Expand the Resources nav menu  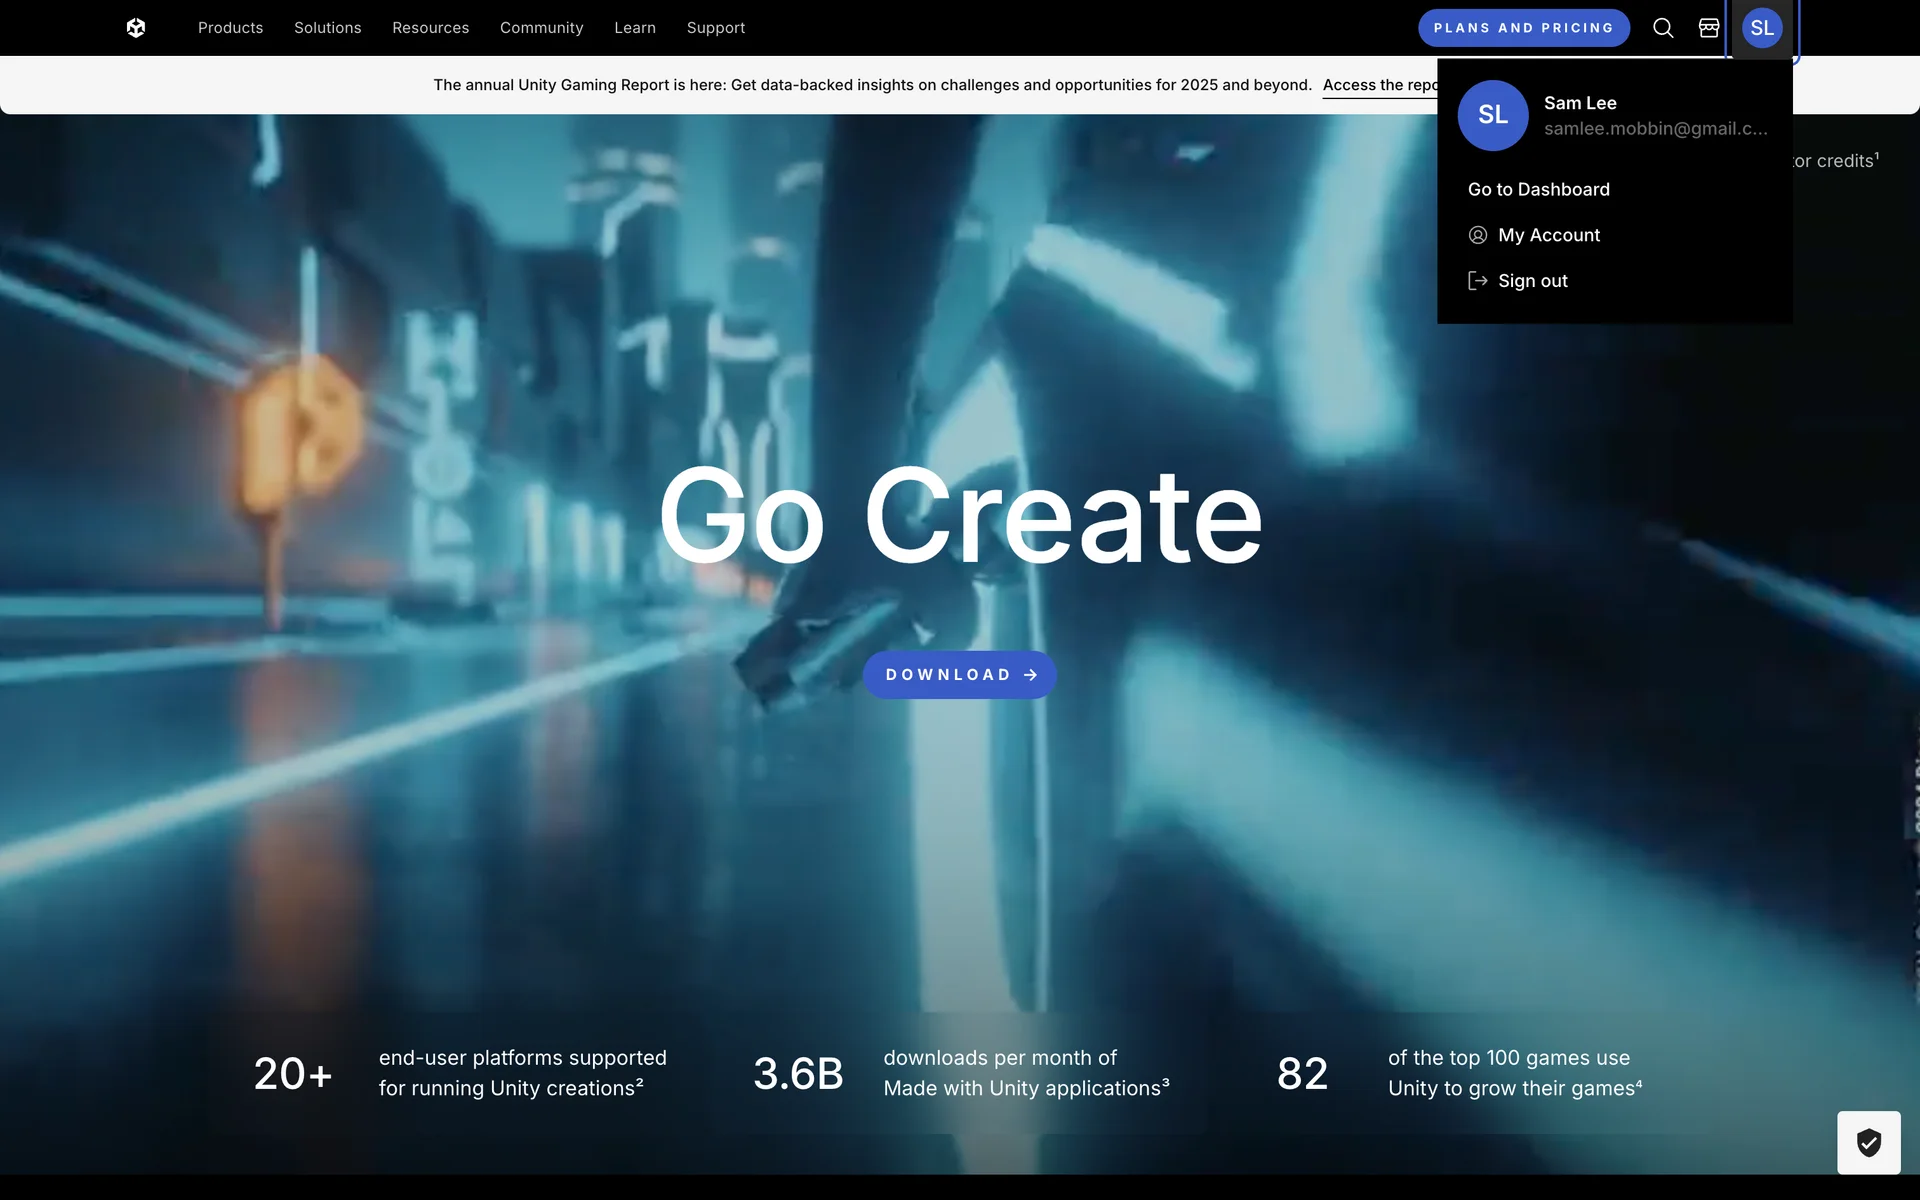(x=430, y=28)
